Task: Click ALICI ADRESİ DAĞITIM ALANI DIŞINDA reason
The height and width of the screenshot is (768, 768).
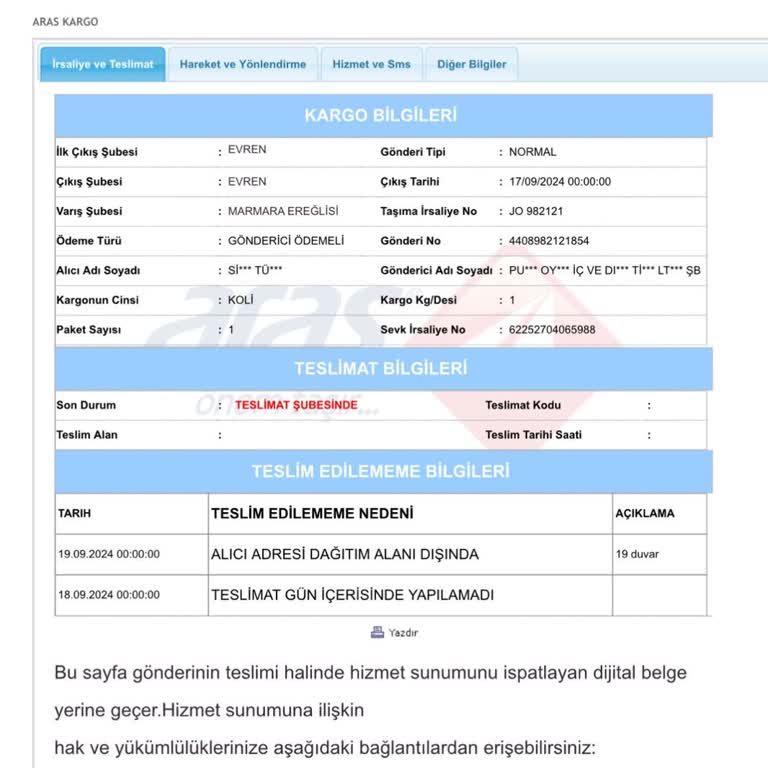Action: pyautogui.click(x=345, y=554)
